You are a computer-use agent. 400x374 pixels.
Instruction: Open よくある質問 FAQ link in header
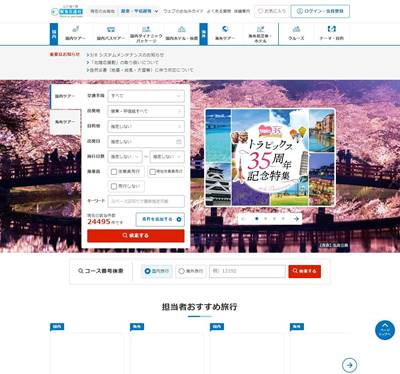219,11
